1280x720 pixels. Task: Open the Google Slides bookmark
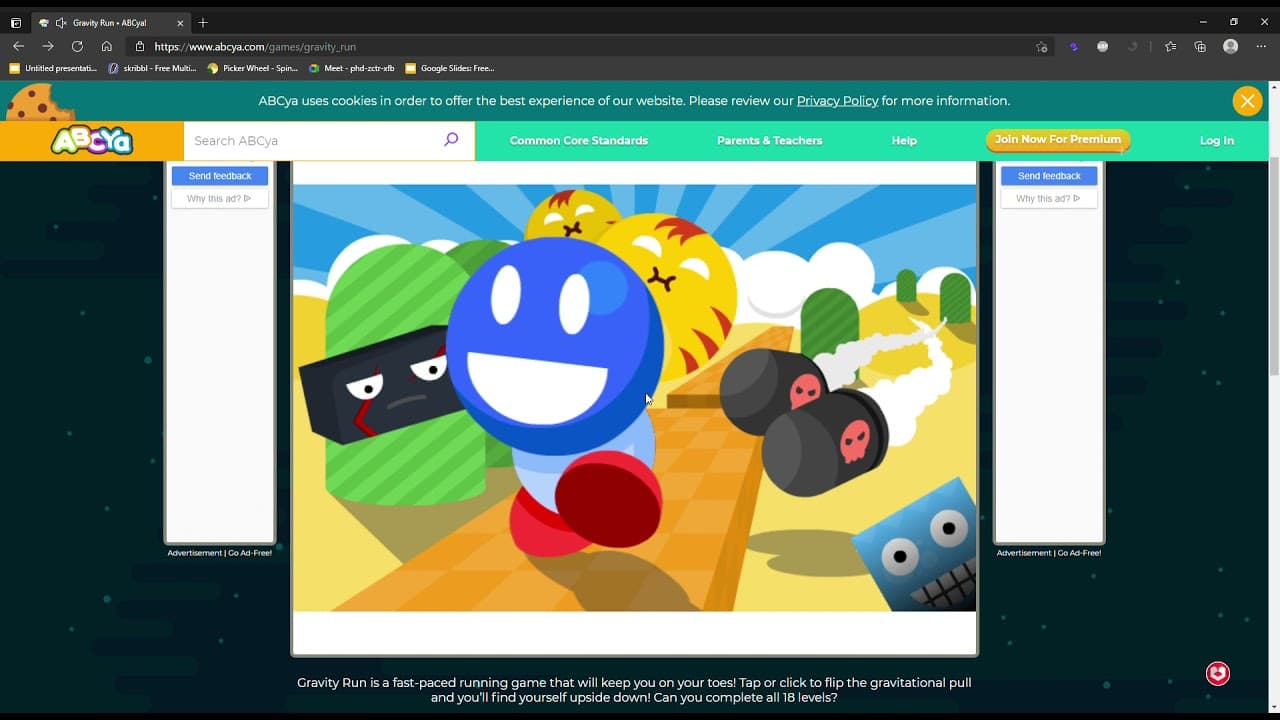(x=450, y=68)
